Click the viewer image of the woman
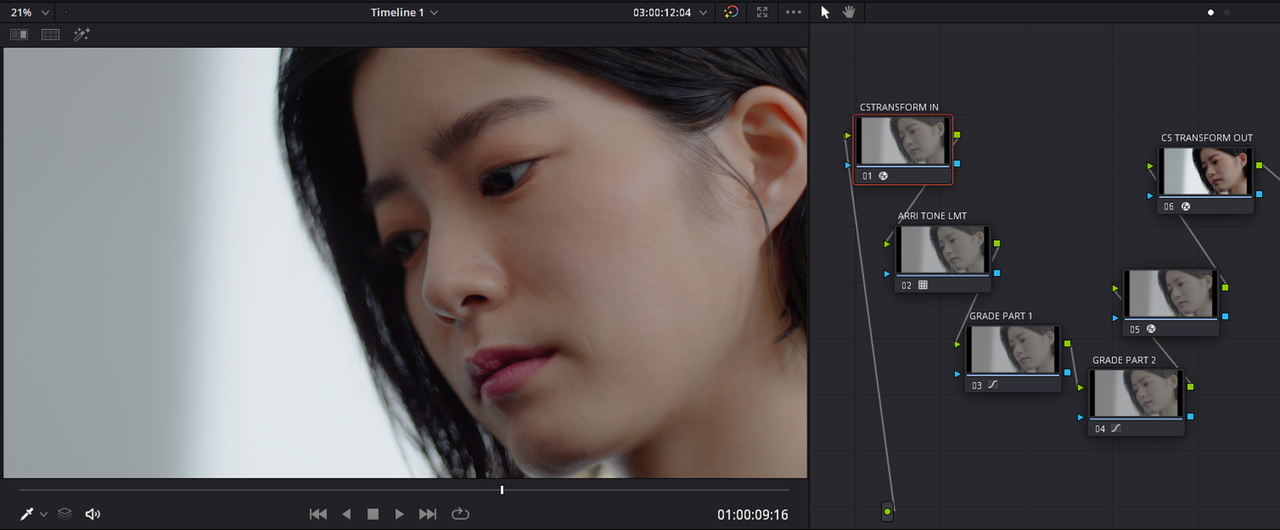 click(x=404, y=262)
